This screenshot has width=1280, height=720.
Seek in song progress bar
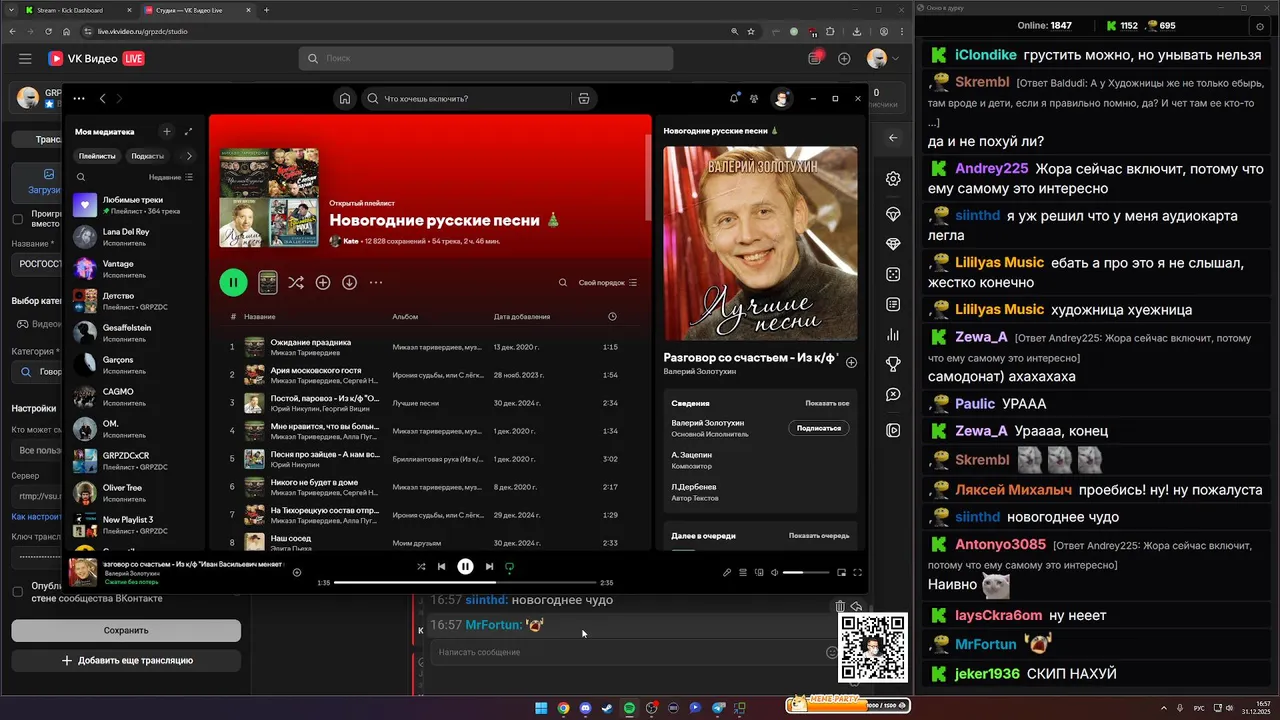click(465, 582)
